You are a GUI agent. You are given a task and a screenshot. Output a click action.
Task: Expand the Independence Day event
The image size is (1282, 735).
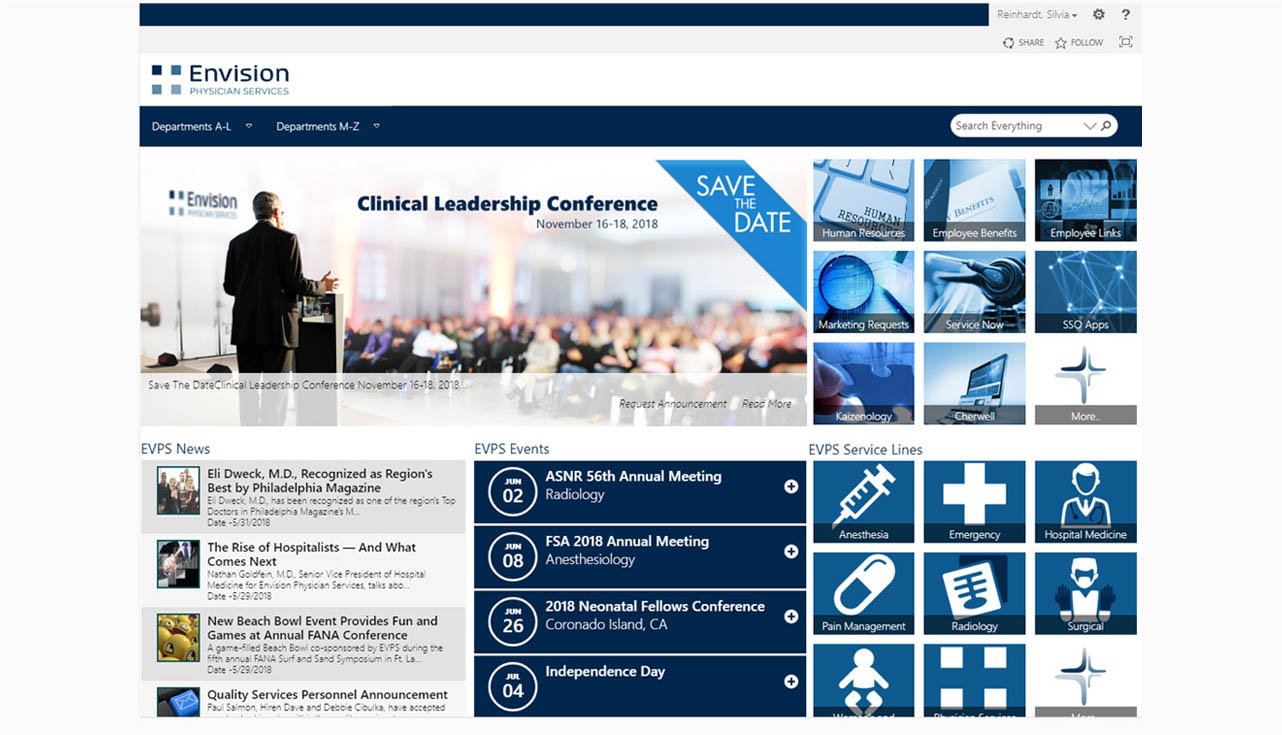(x=791, y=682)
